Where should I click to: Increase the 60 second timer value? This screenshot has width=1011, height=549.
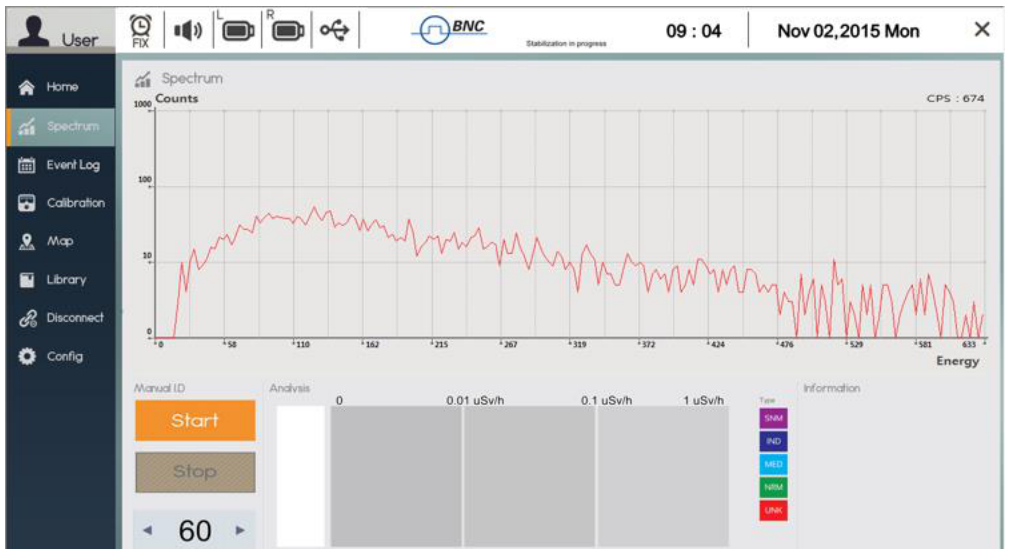(240, 530)
